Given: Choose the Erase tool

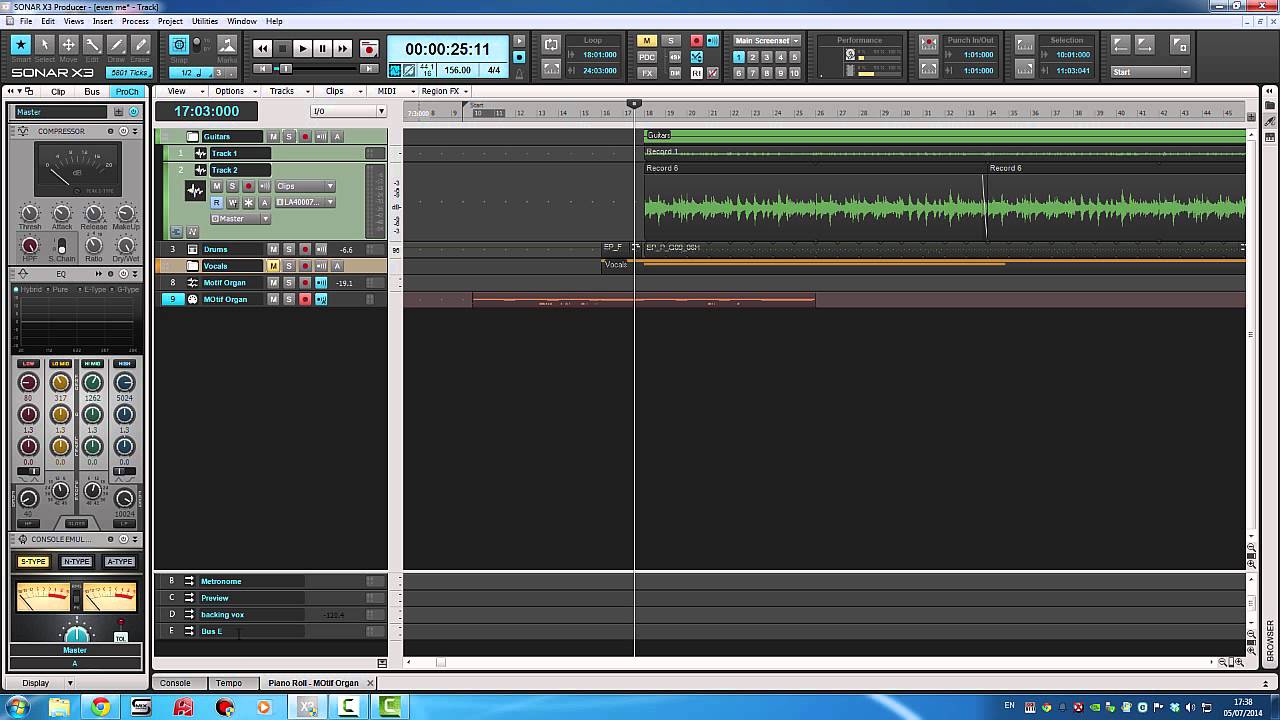Looking at the screenshot, I should click(140, 45).
